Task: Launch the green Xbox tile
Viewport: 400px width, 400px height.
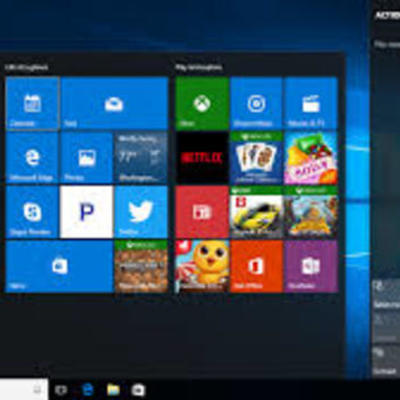Action: 202,103
